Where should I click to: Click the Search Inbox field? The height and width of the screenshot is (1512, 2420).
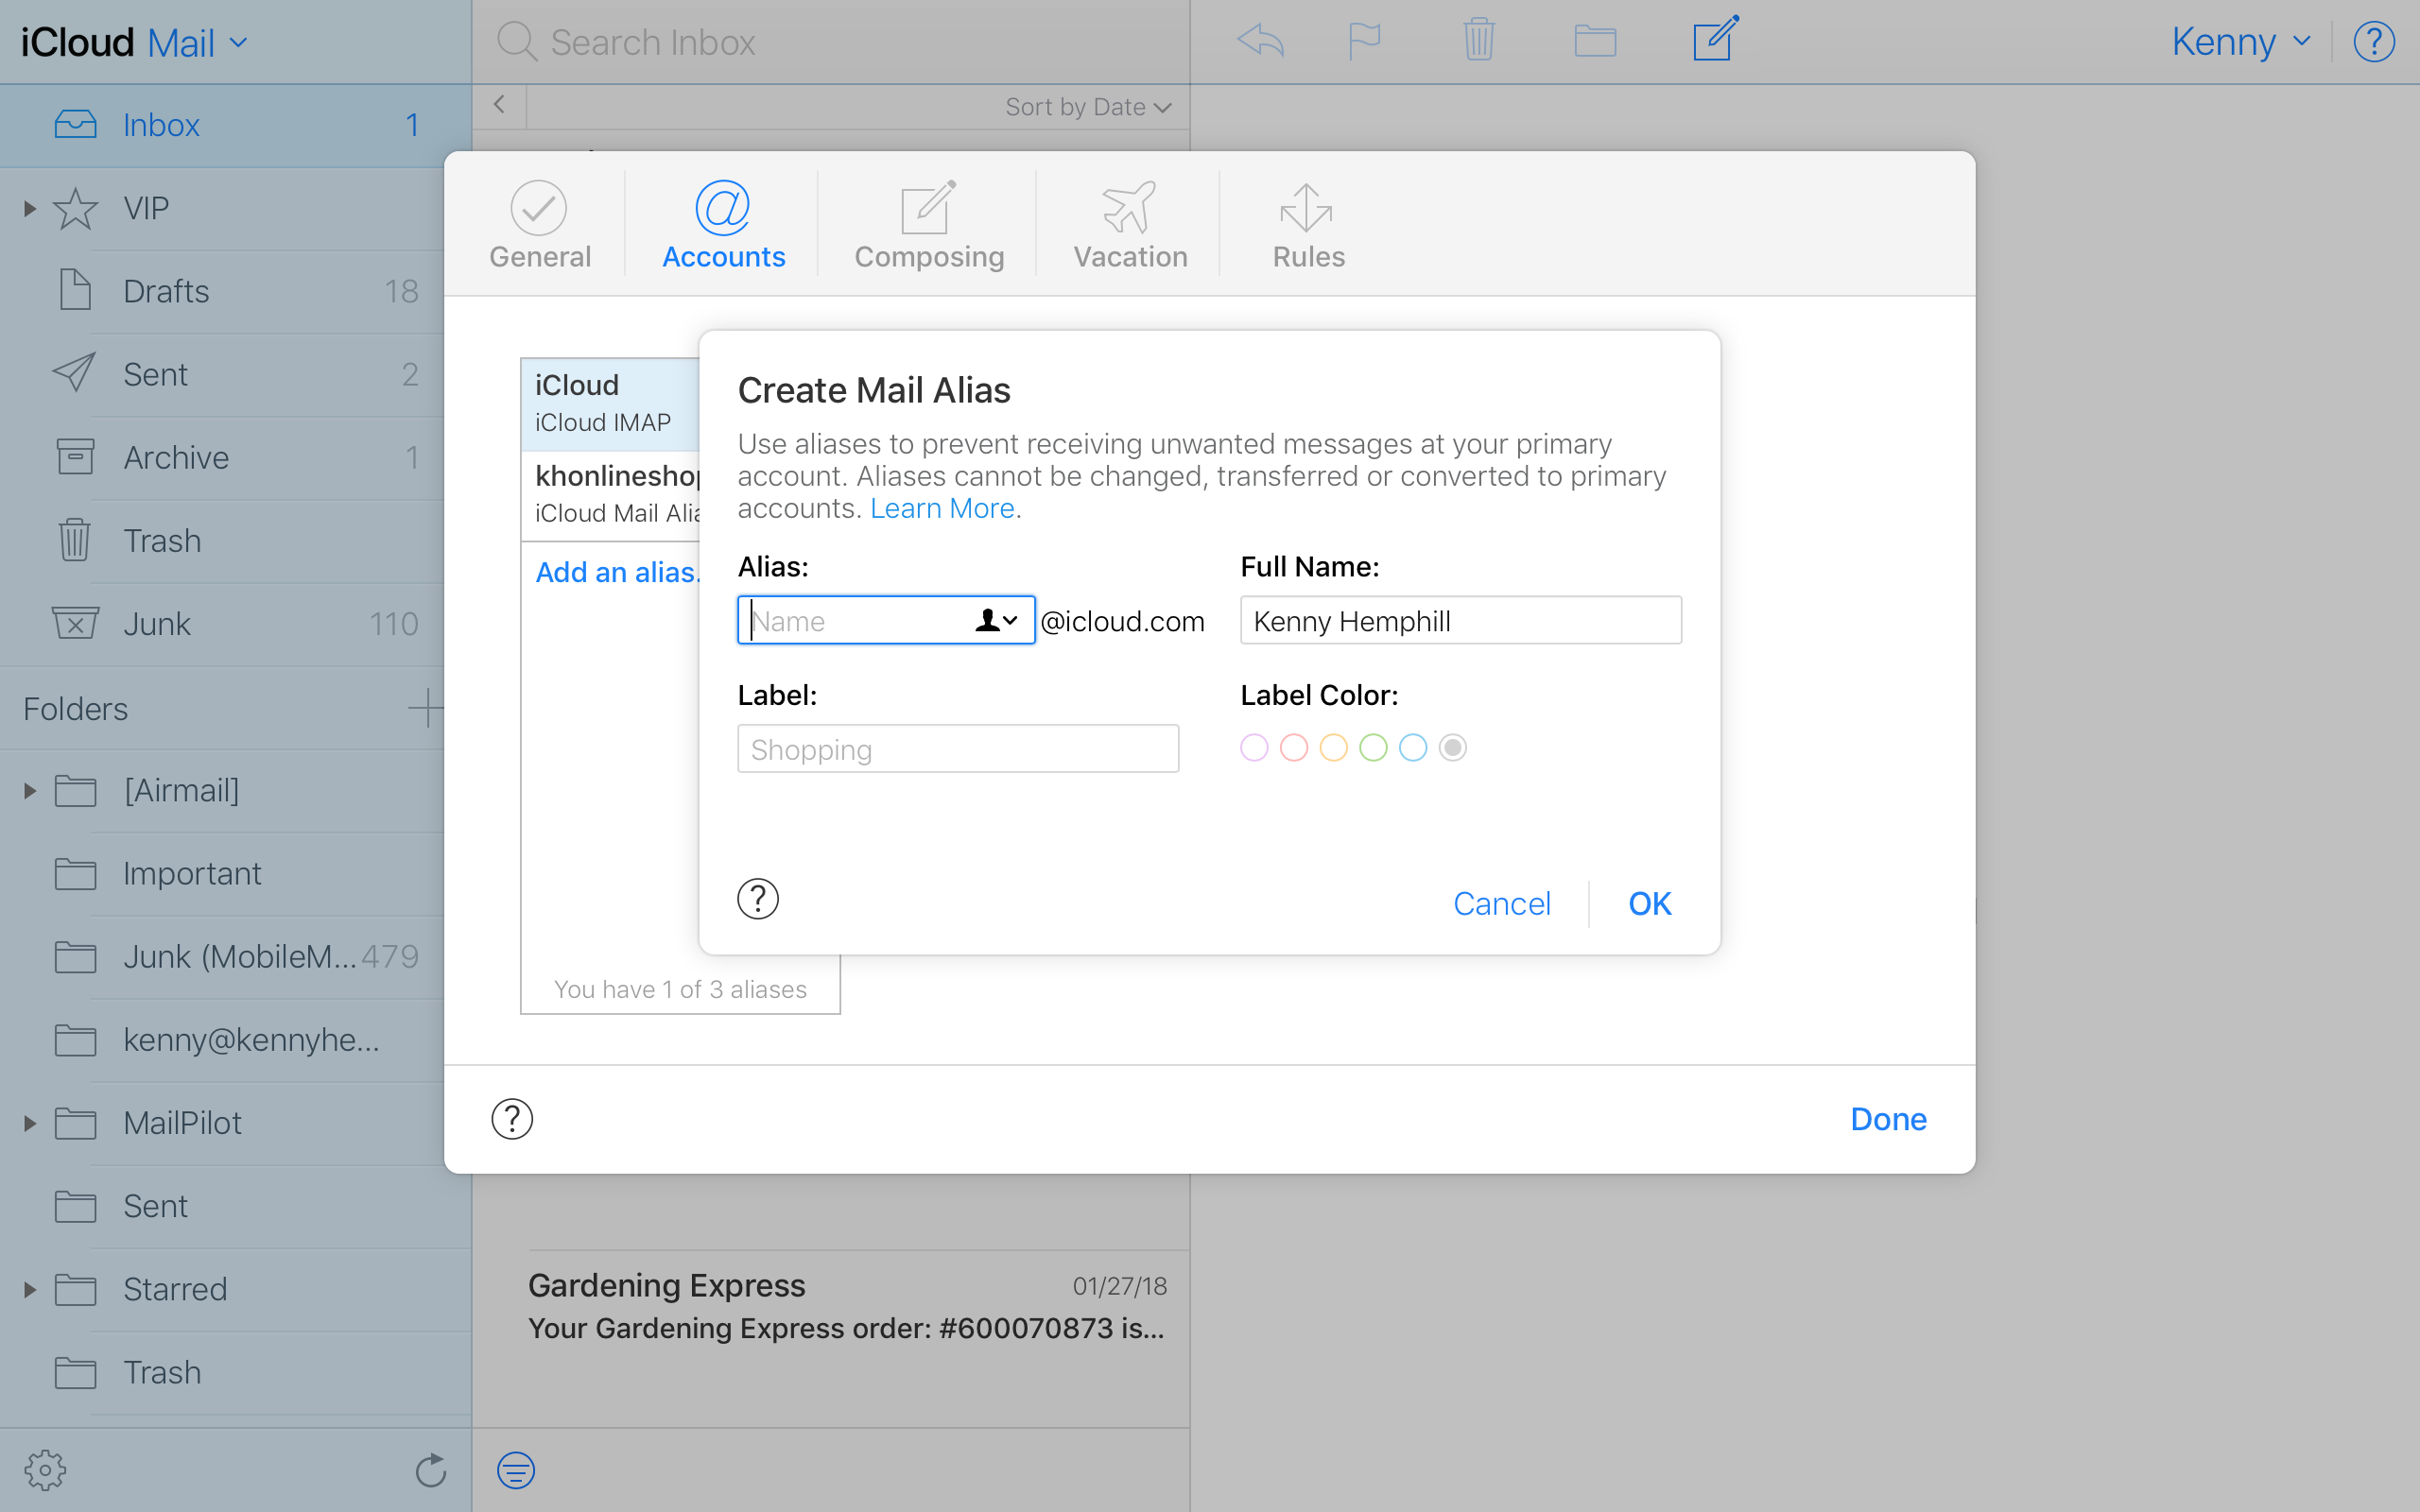830,42
